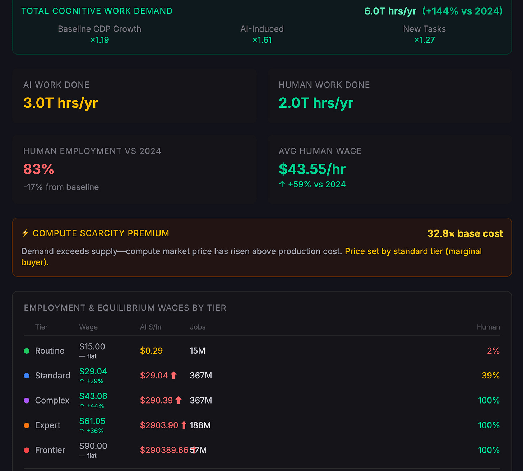Screen dimensions: 523x471
Task: Click the $15.00 Routine wage
Action: pyautogui.click(x=92, y=347)
